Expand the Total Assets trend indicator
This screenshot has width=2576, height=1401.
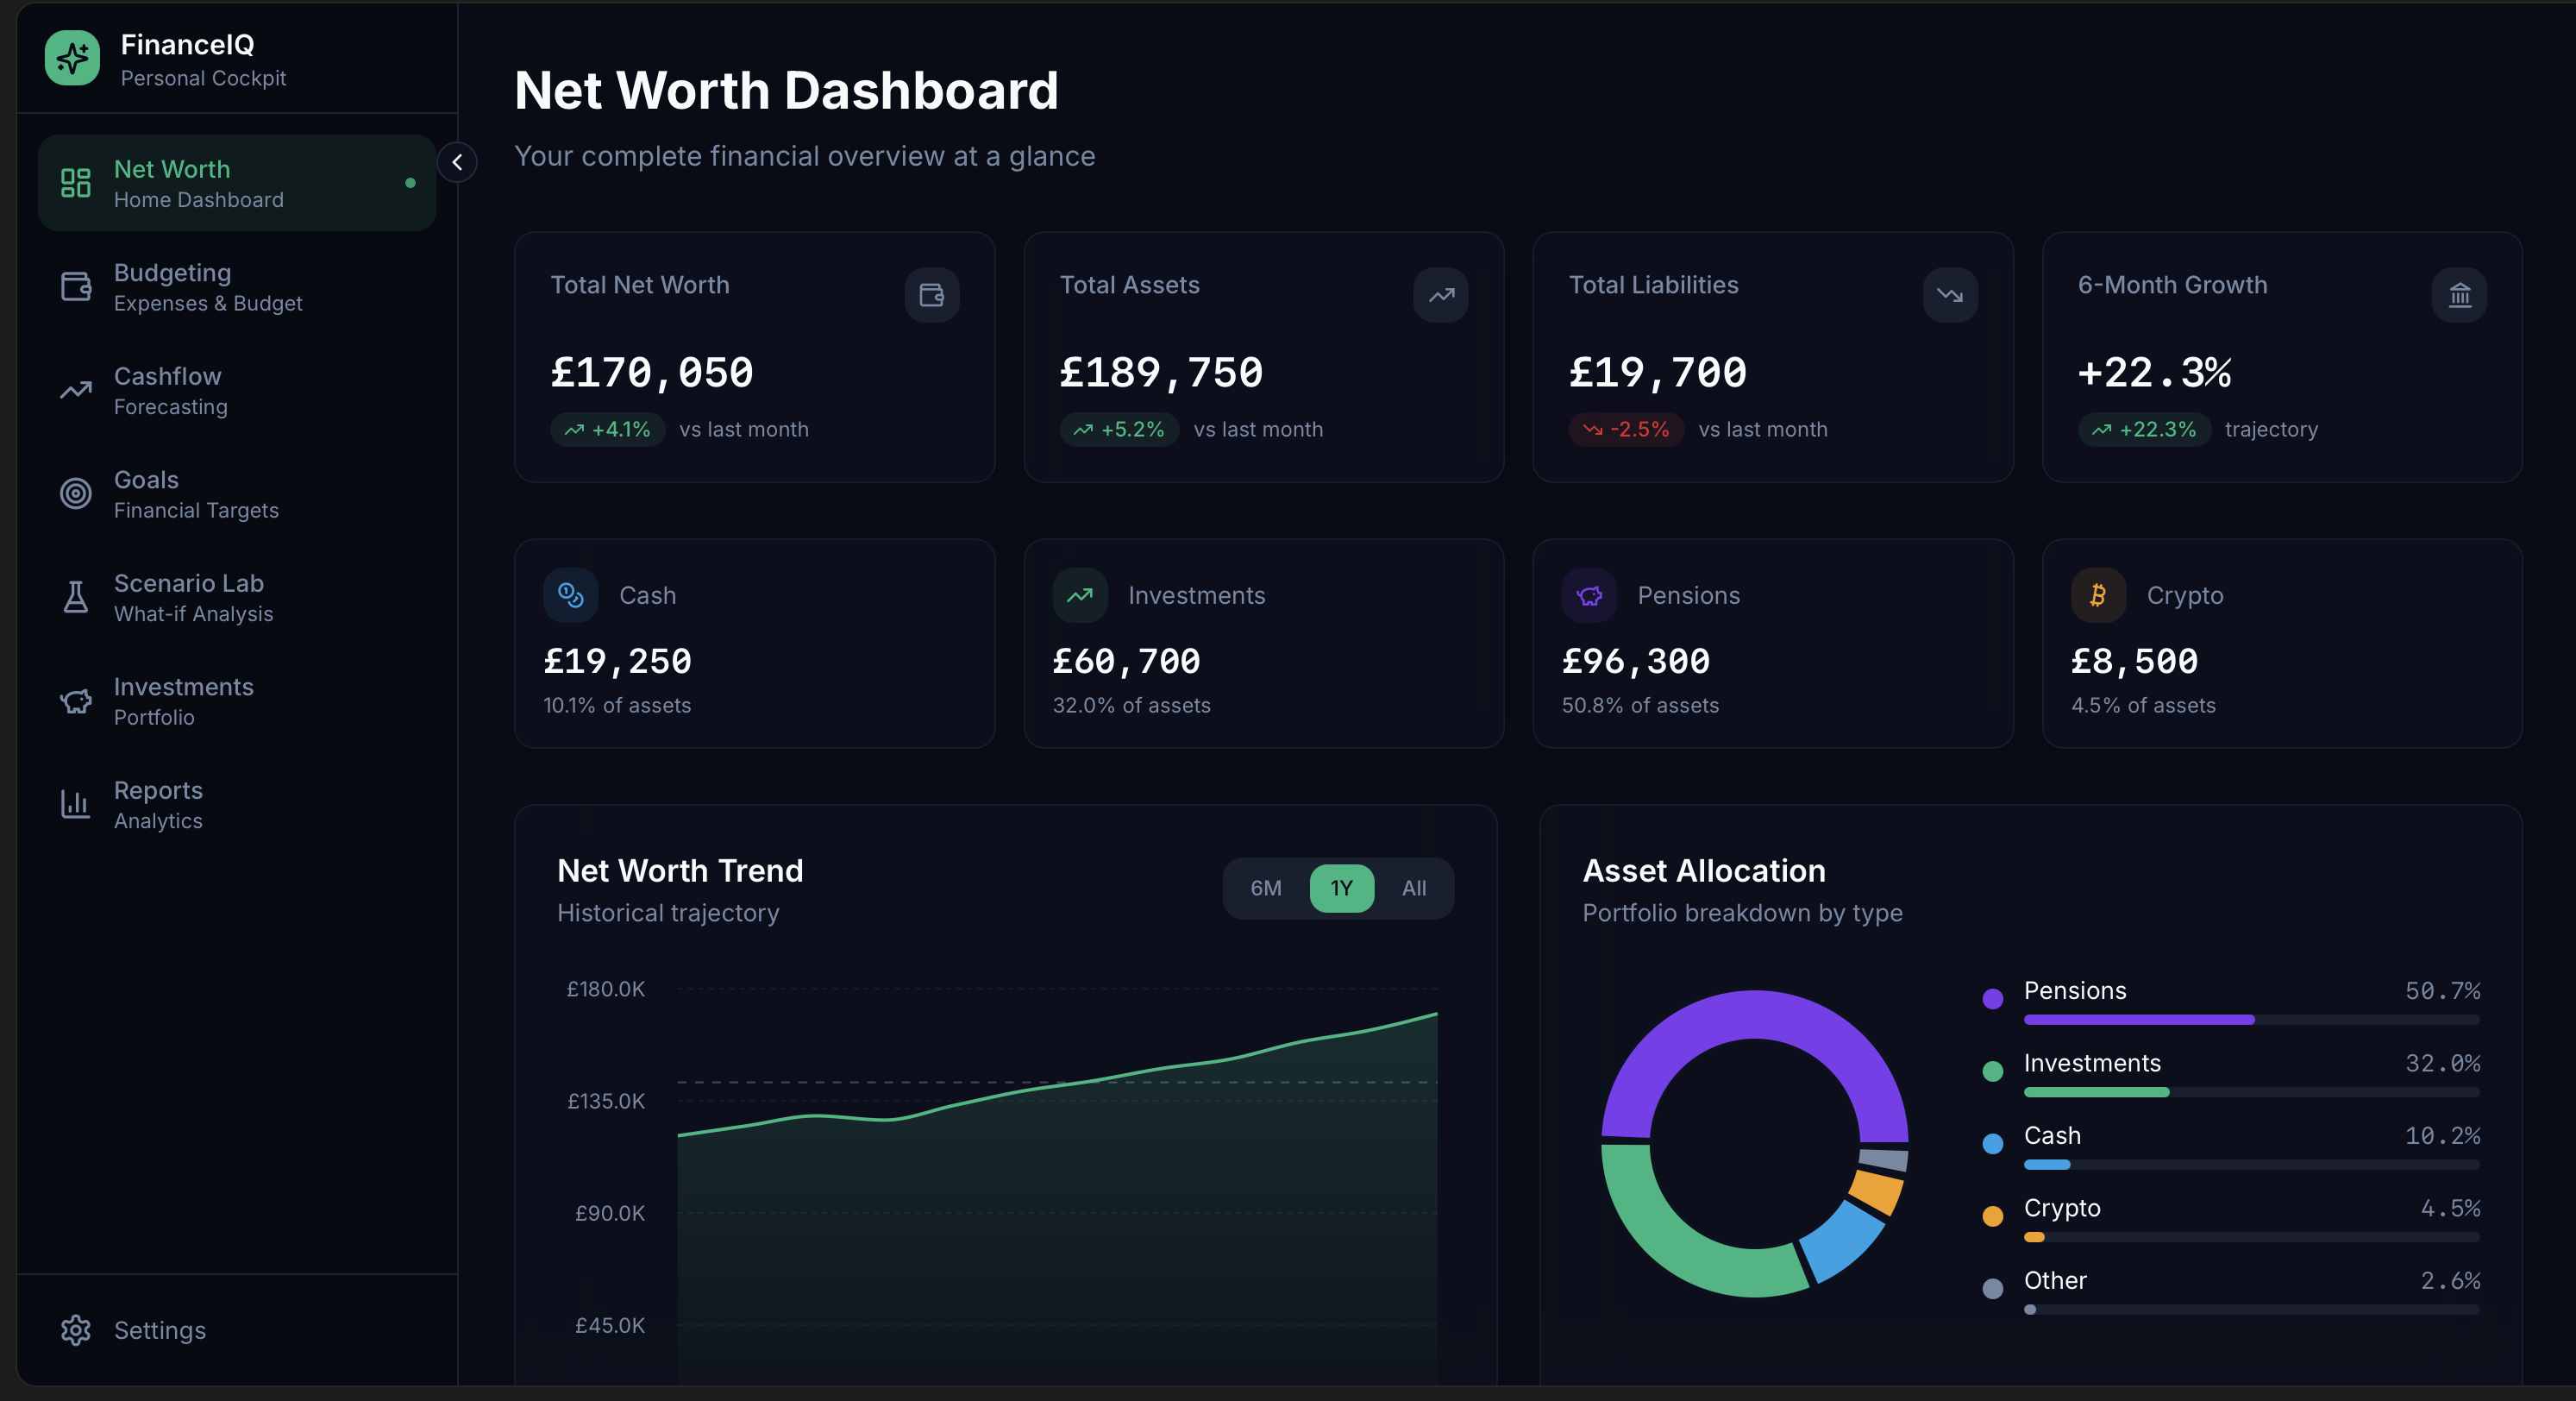[1440, 294]
